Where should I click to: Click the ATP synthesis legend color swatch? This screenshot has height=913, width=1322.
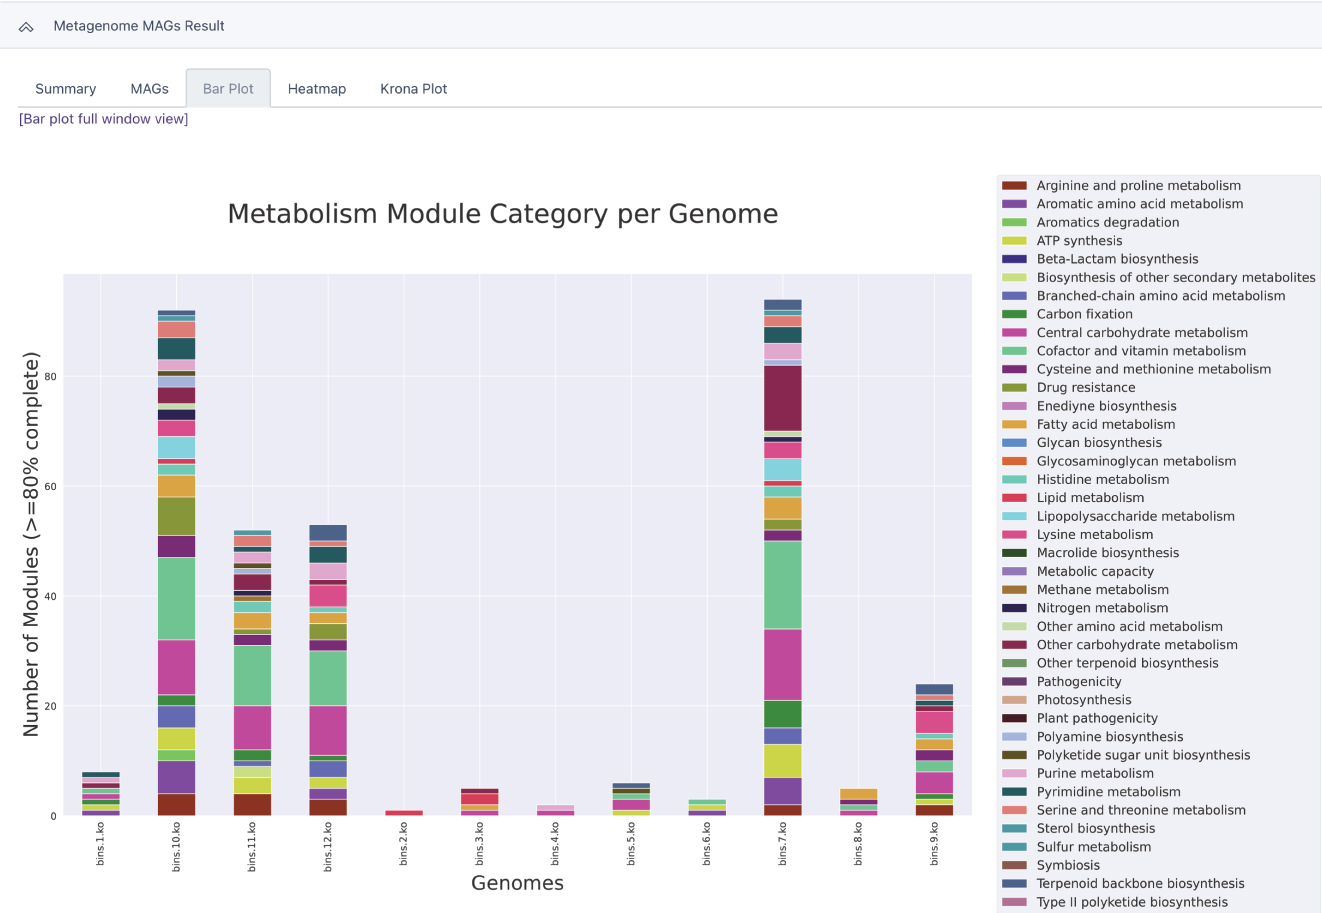pos(1014,241)
